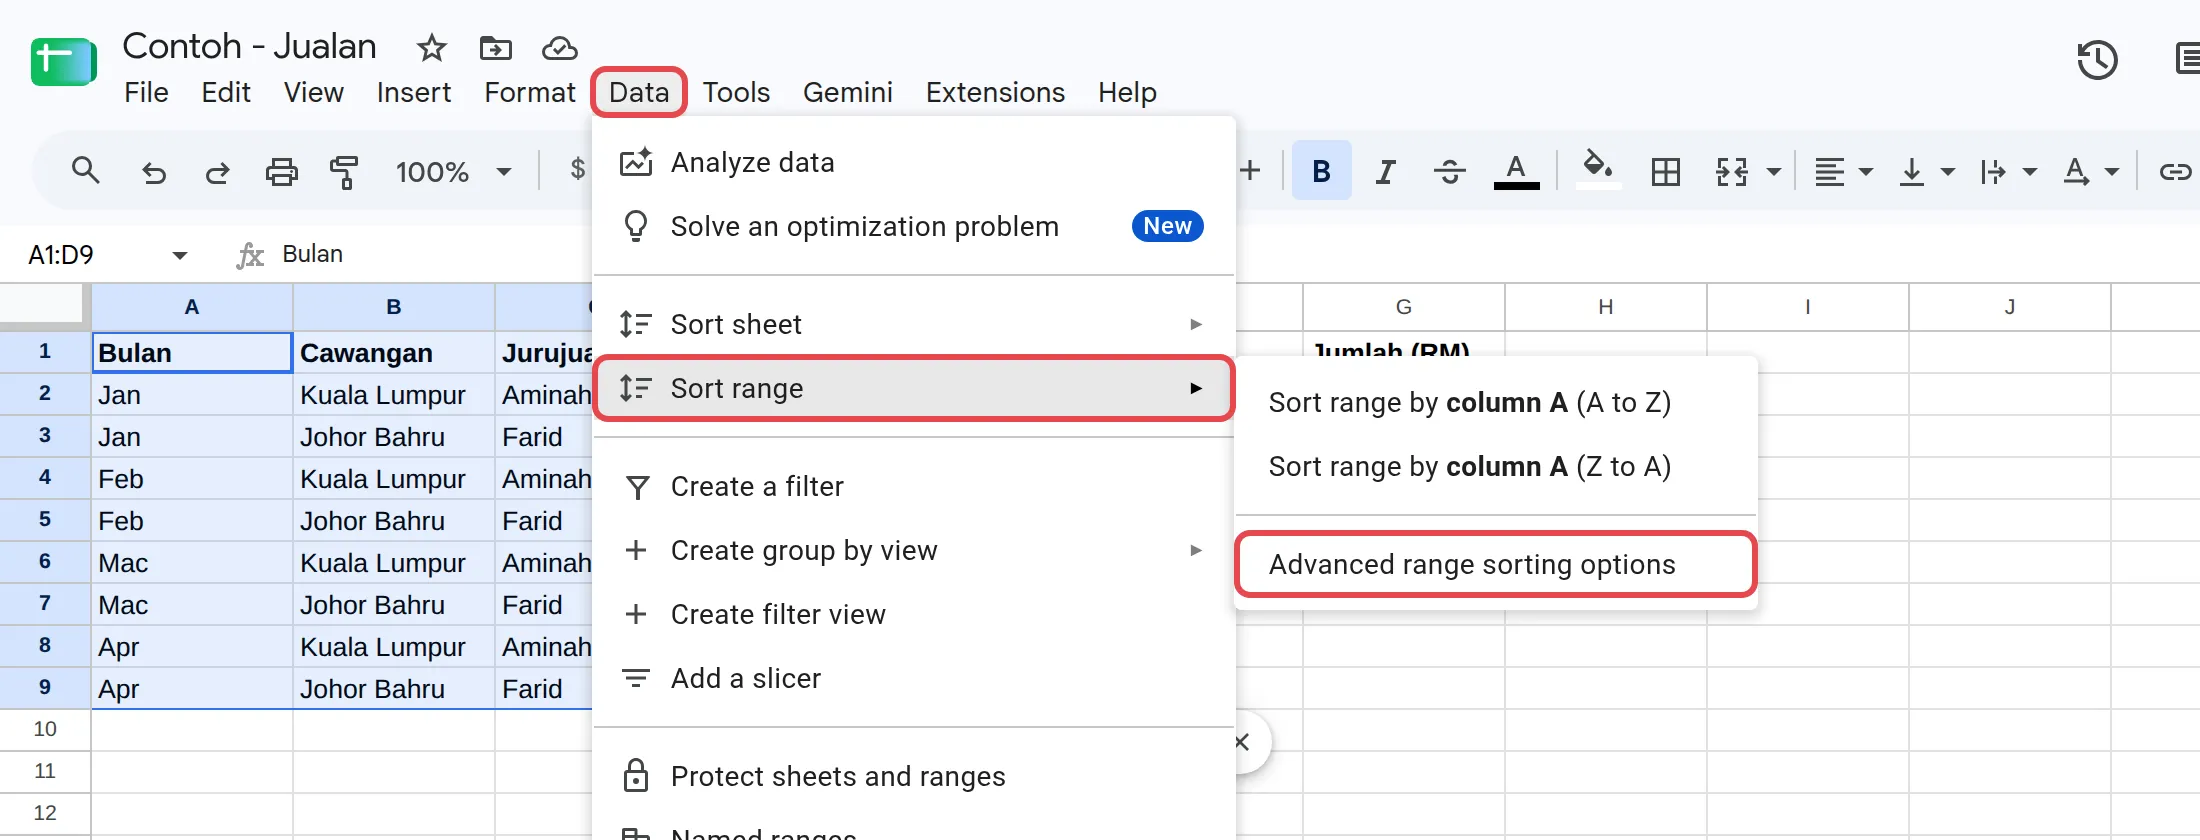Open the fill color picker
Image resolution: width=2200 pixels, height=840 pixels.
1598,168
